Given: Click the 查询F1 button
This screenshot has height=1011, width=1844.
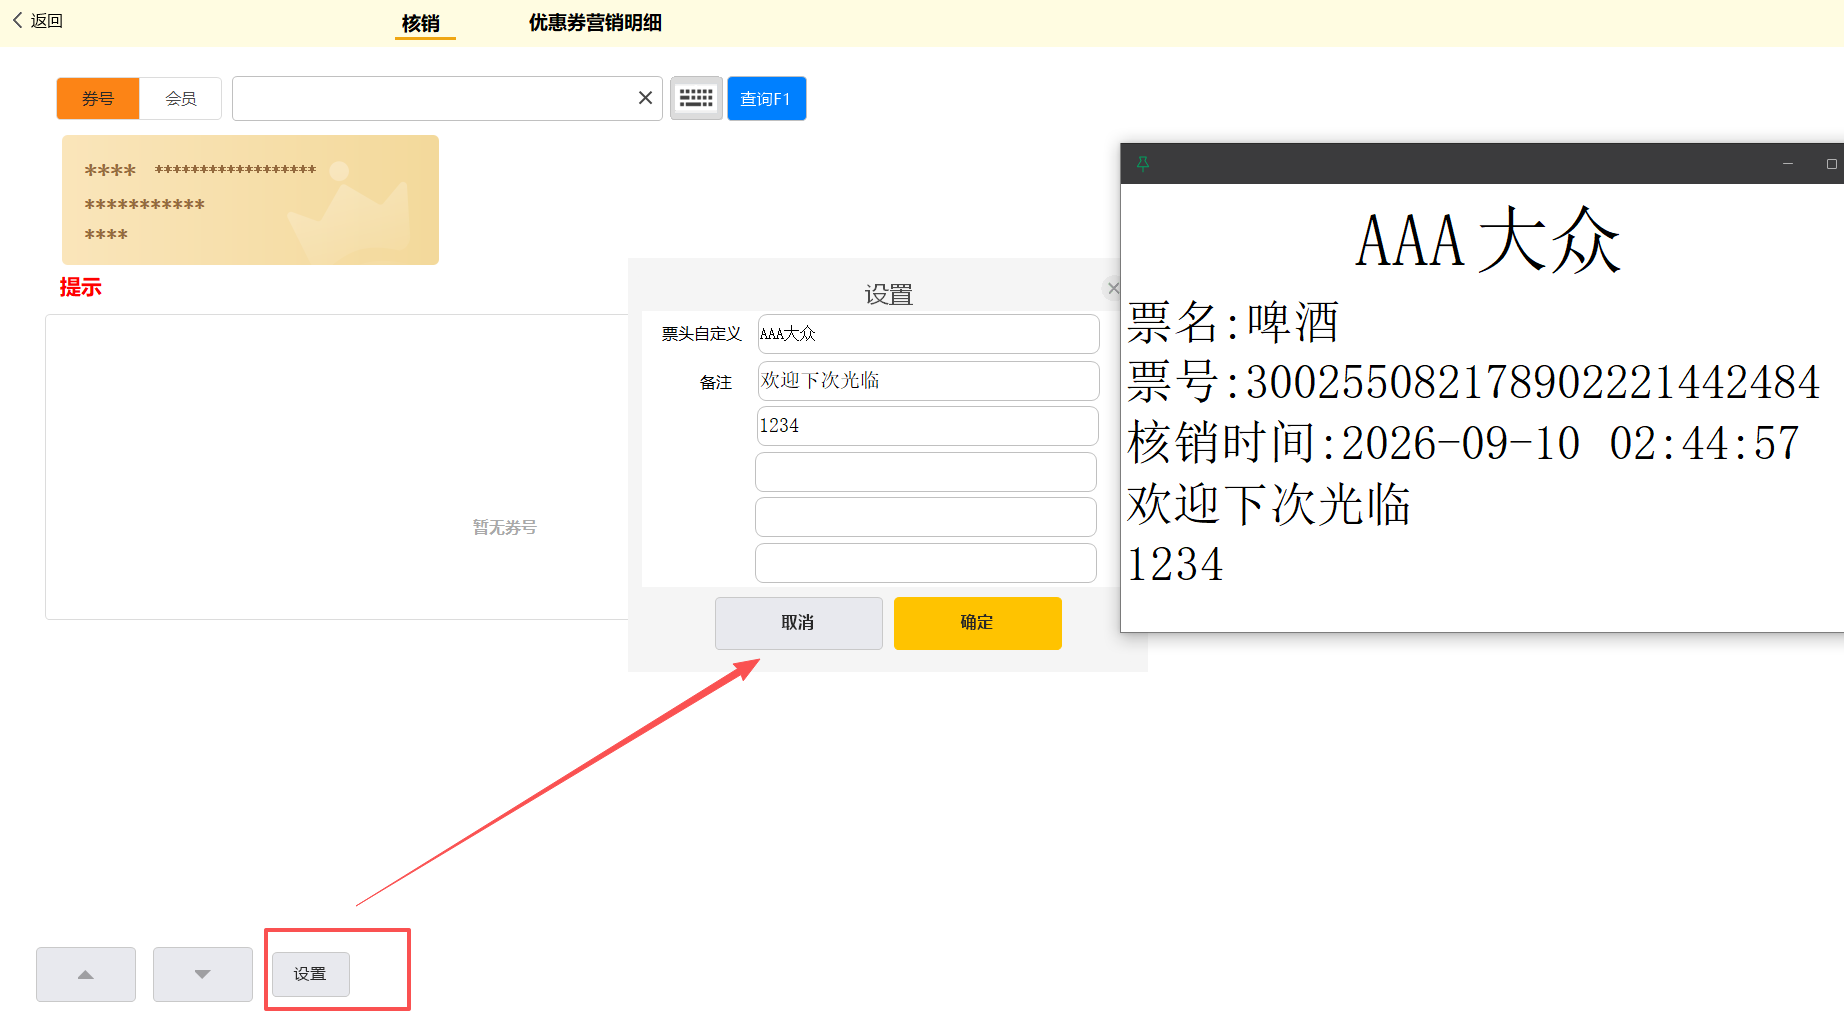Looking at the screenshot, I should 766,98.
